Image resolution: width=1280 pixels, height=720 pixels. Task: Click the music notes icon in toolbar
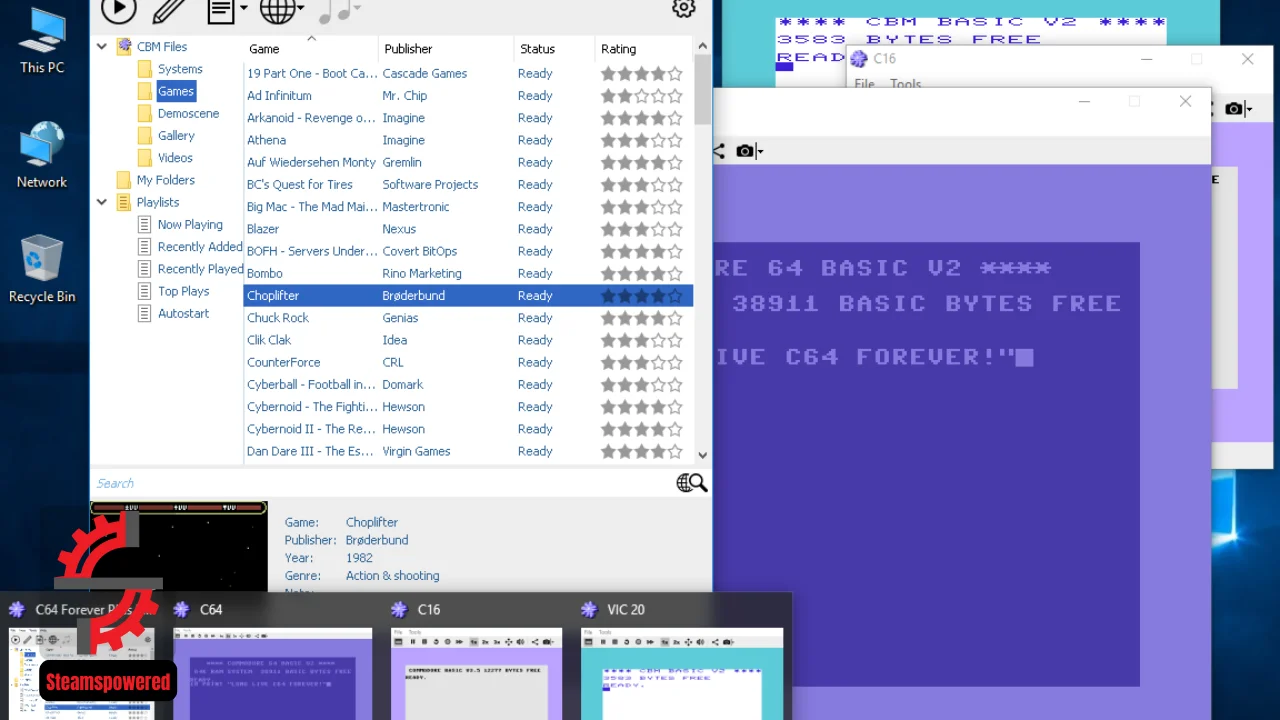pos(333,11)
